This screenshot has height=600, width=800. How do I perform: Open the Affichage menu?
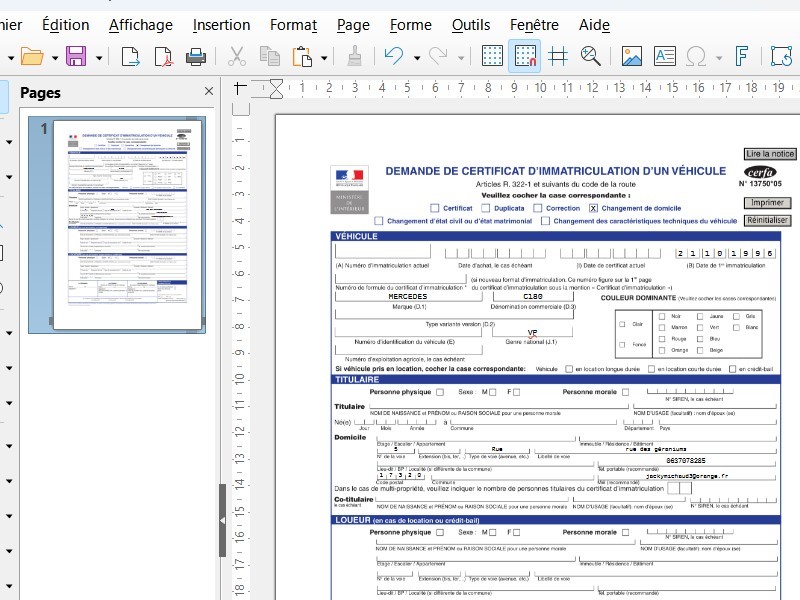click(x=140, y=25)
